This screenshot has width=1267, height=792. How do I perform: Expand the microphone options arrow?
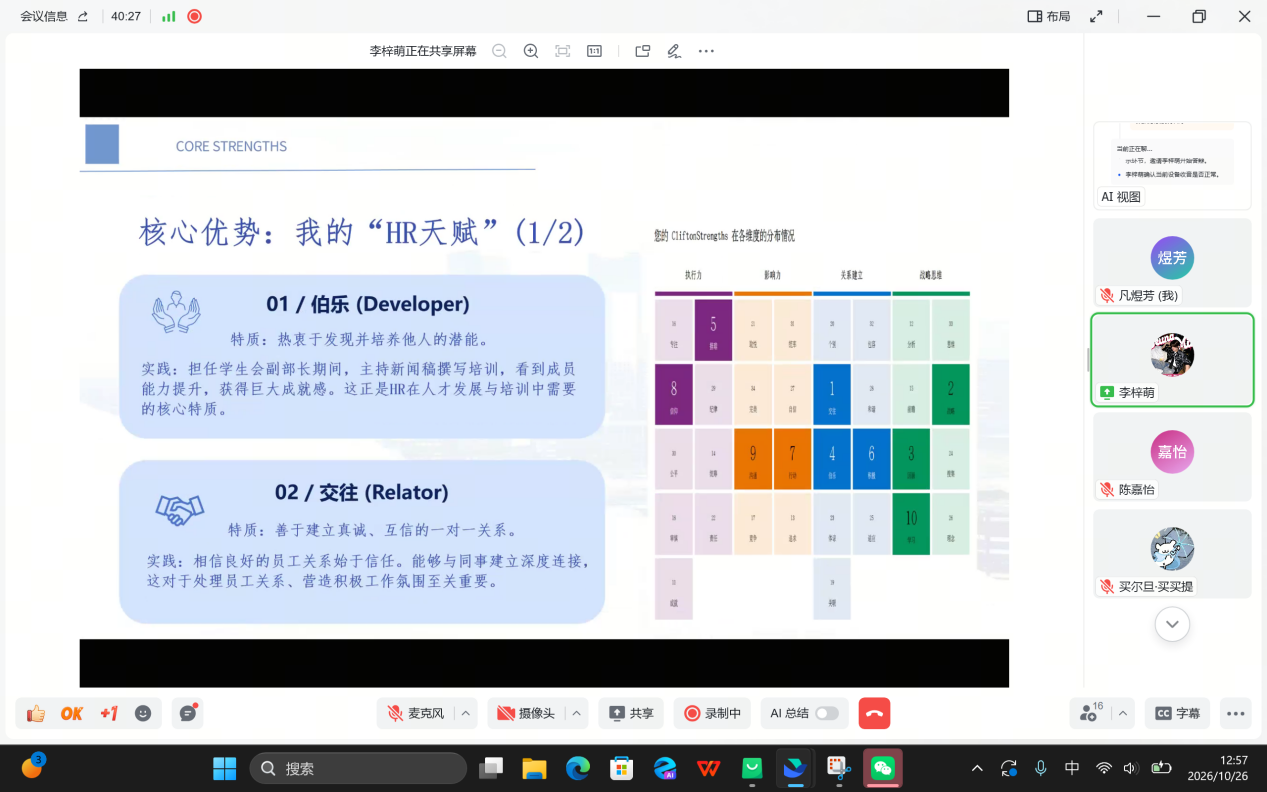click(x=465, y=713)
